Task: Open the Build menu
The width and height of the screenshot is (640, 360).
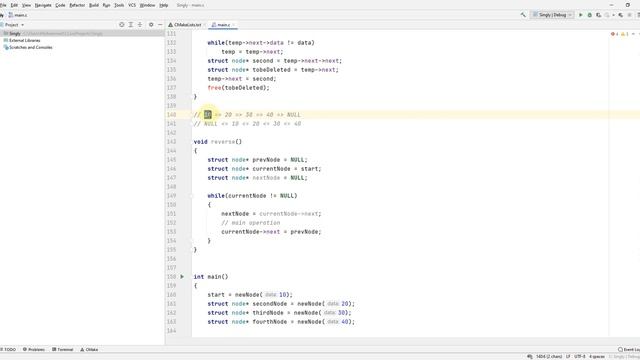Action: 94,5
